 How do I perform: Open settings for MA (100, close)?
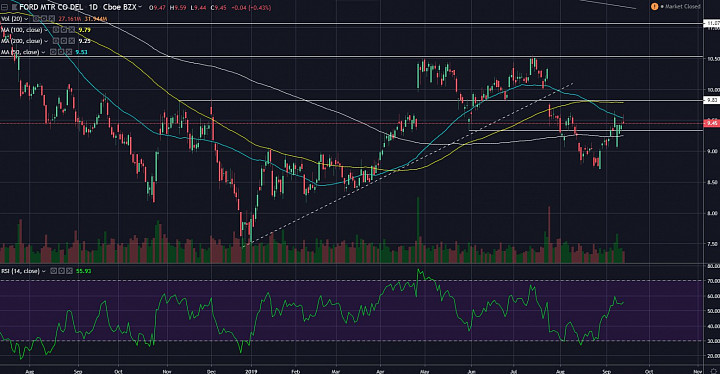[64, 30]
